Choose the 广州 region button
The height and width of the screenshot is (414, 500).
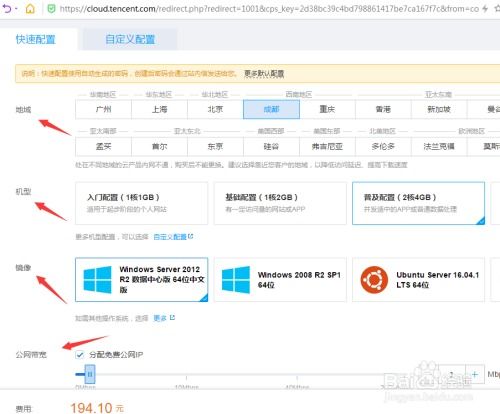point(103,109)
